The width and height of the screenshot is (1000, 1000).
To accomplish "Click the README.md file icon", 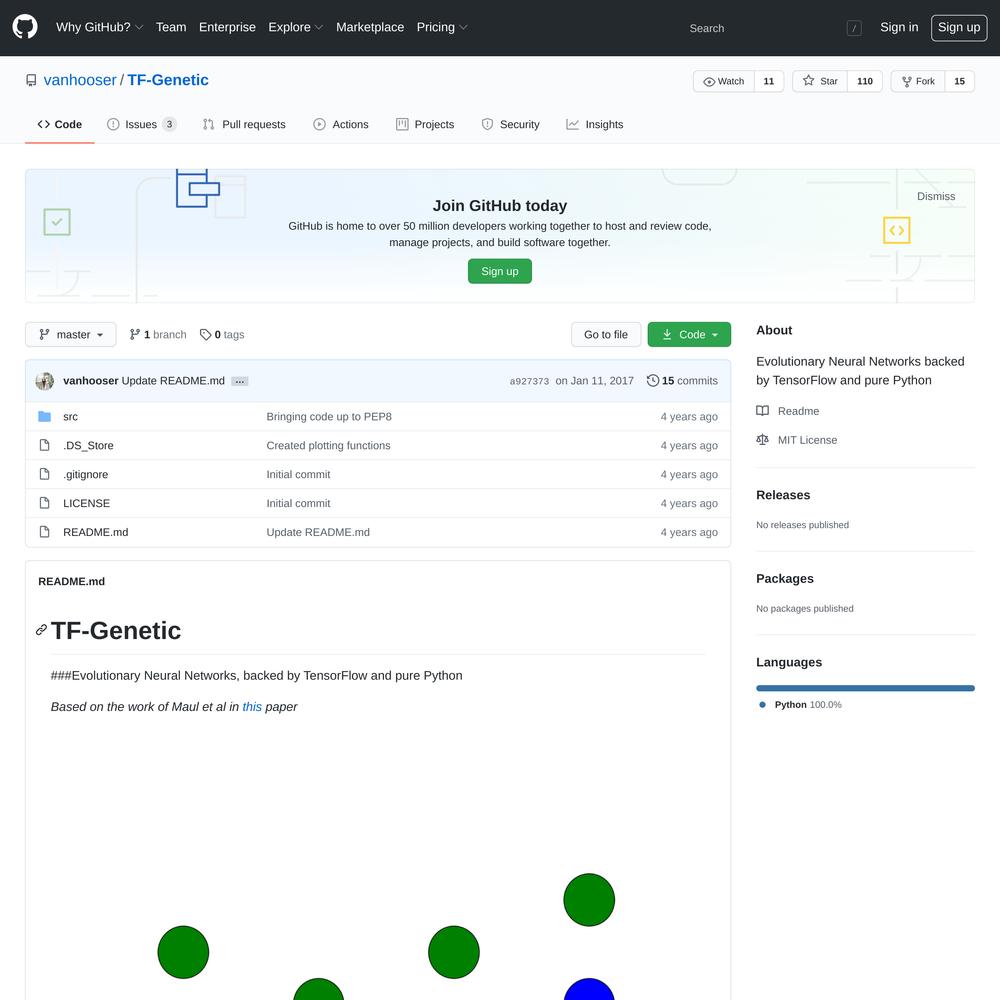I will point(45,531).
